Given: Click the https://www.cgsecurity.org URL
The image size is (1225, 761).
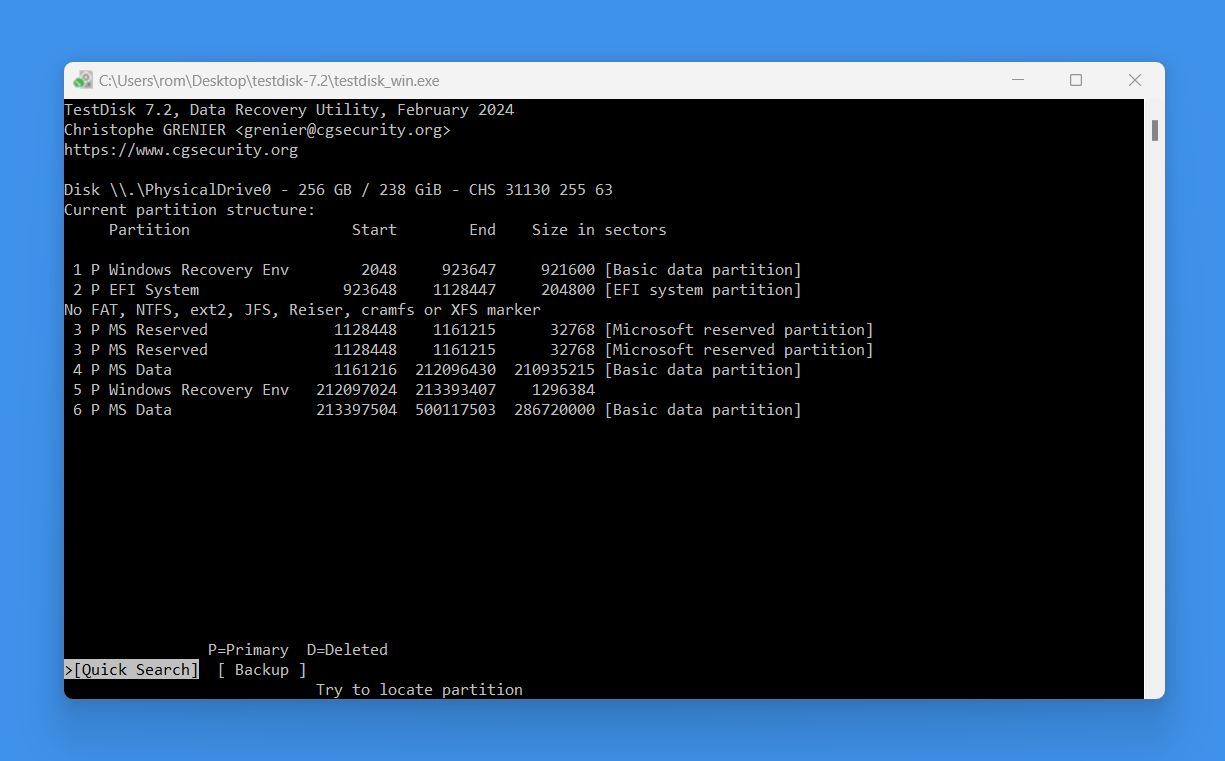Looking at the screenshot, I should pos(181,150).
